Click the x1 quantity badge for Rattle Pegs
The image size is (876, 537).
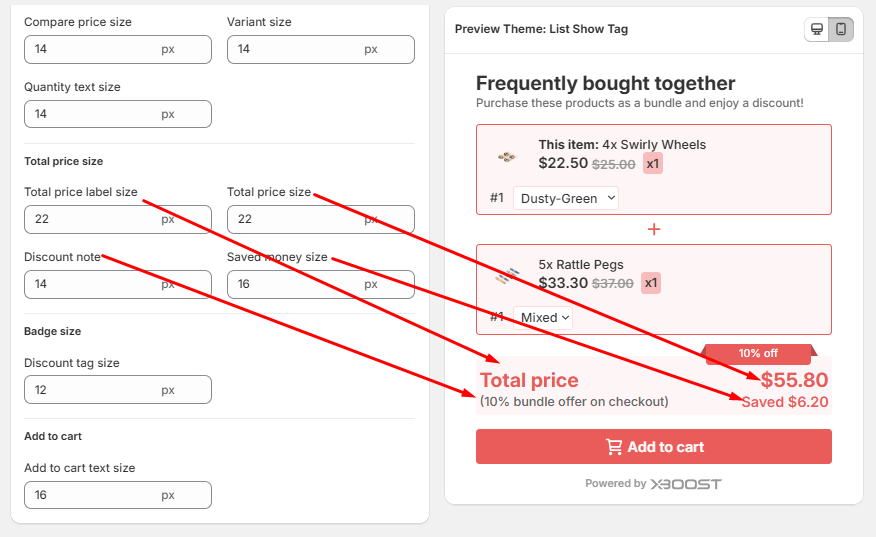coord(651,283)
